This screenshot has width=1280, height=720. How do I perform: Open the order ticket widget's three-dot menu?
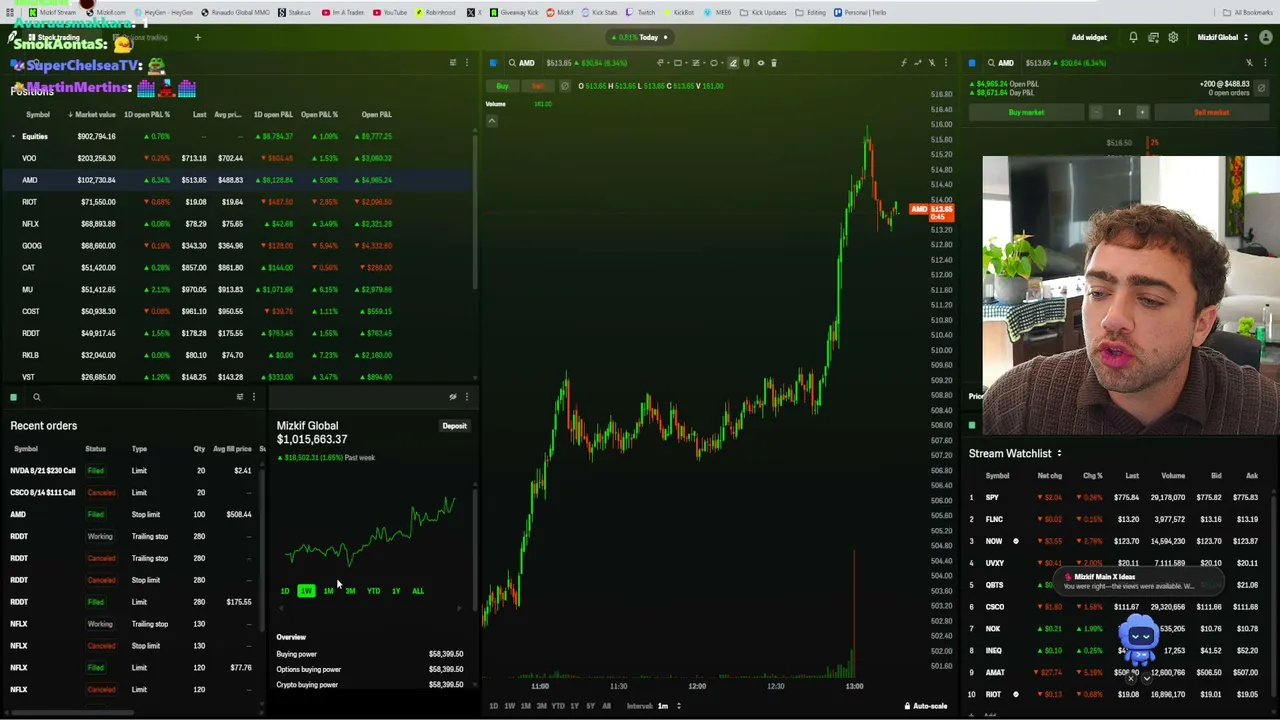coord(1264,63)
